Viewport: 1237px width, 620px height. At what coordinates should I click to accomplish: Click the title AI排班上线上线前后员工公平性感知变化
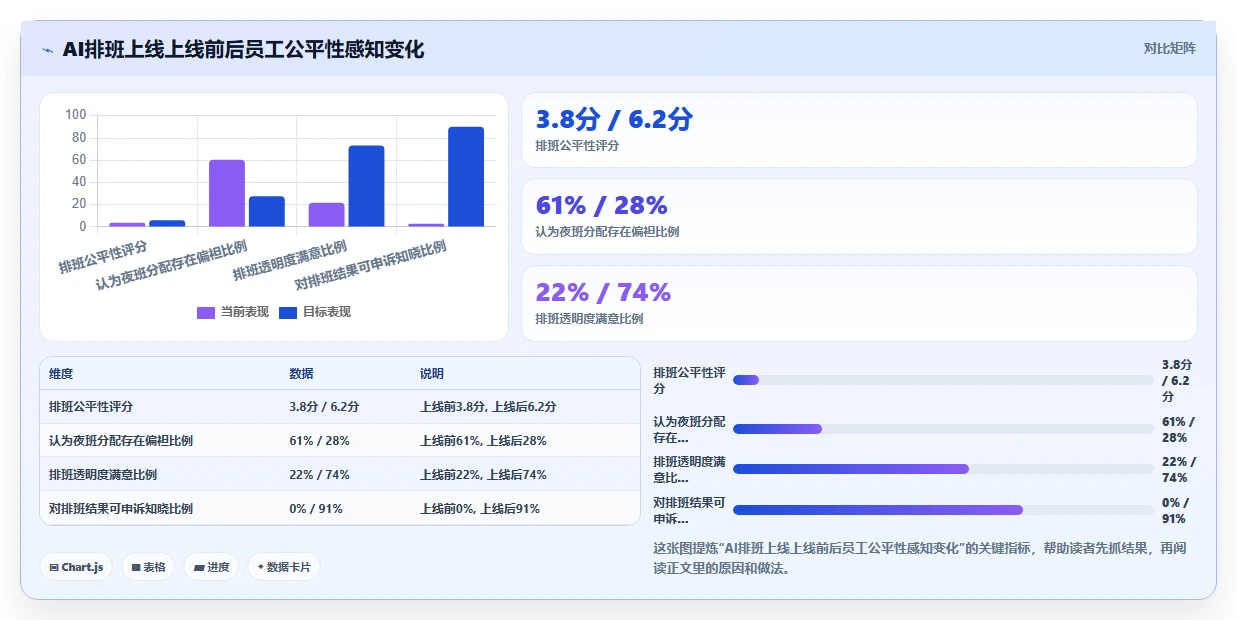[x=244, y=49]
